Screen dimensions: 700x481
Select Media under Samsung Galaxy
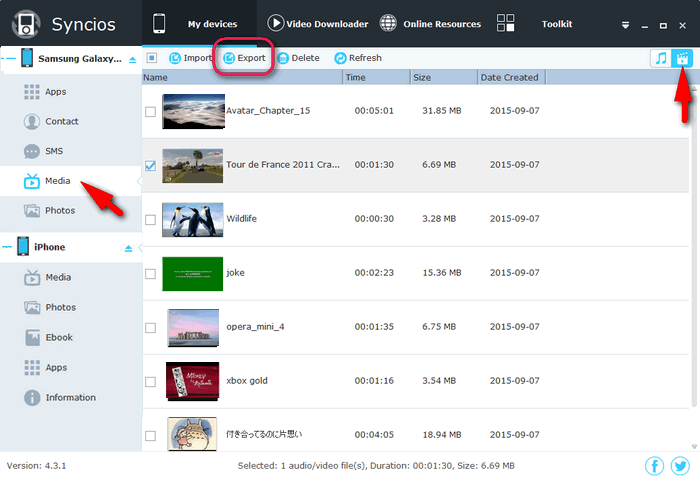pos(71,181)
